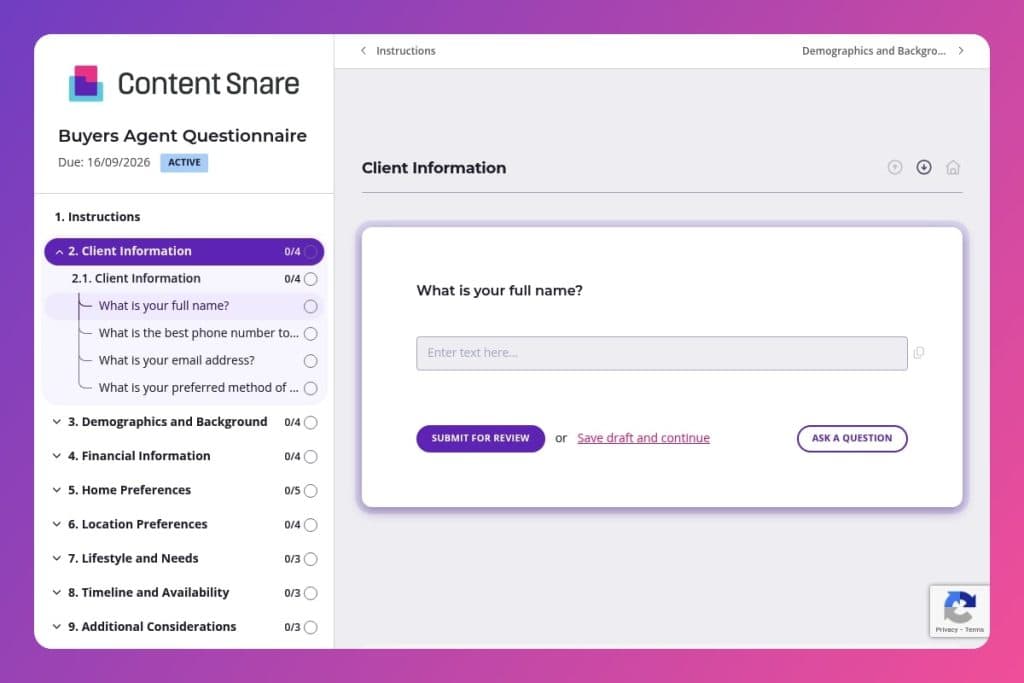This screenshot has height=683, width=1024.
Task: Click the 'Save draft and continue' link
Action: [x=643, y=437]
